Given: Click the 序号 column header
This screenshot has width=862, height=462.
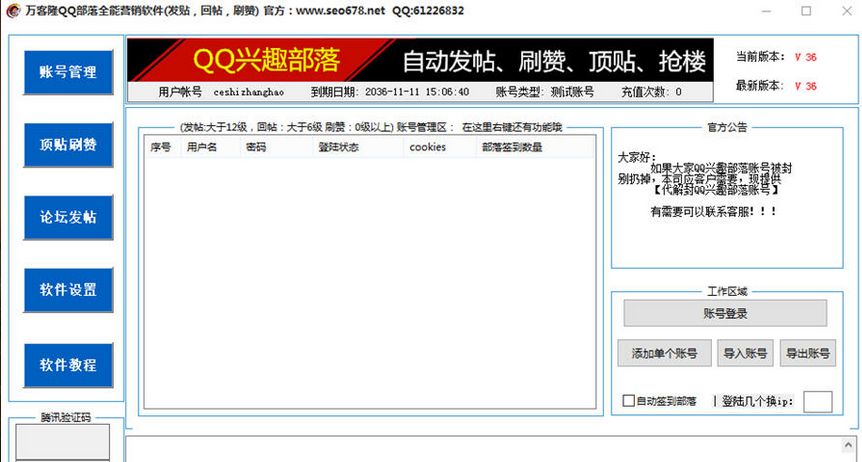Looking at the screenshot, I should [x=161, y=147].
